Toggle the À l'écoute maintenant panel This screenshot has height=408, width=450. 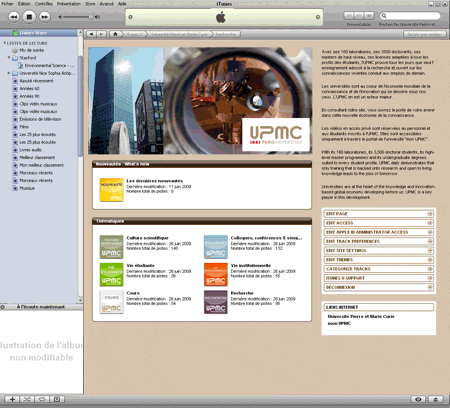click(3, 307)
